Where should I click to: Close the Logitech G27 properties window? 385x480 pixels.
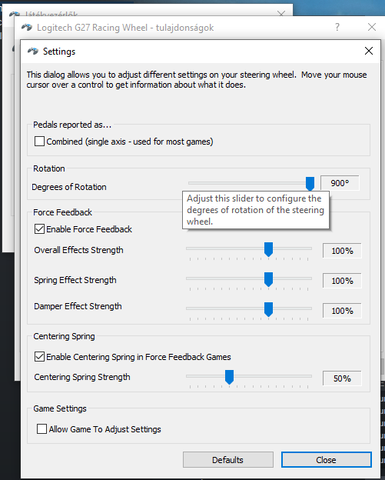[372, 27]
